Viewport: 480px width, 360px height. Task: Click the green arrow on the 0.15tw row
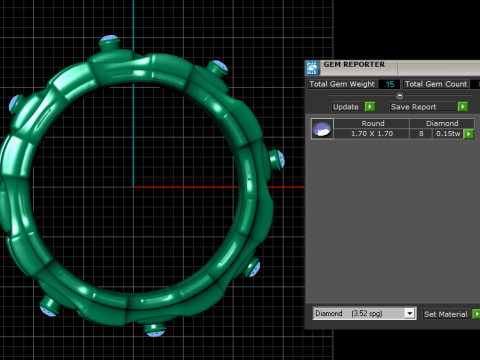[x=469, y=134]
